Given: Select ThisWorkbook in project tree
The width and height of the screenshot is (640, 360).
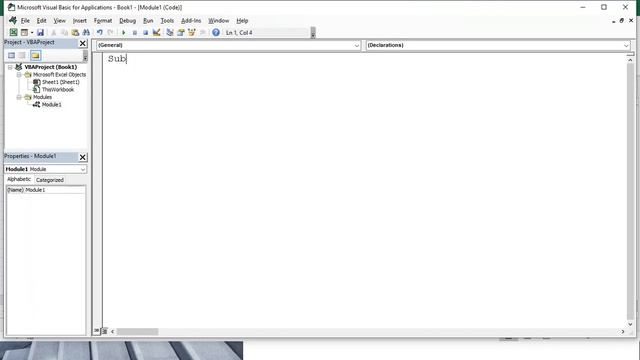Looking at the screenshot, I should click(x=58, y=89).
